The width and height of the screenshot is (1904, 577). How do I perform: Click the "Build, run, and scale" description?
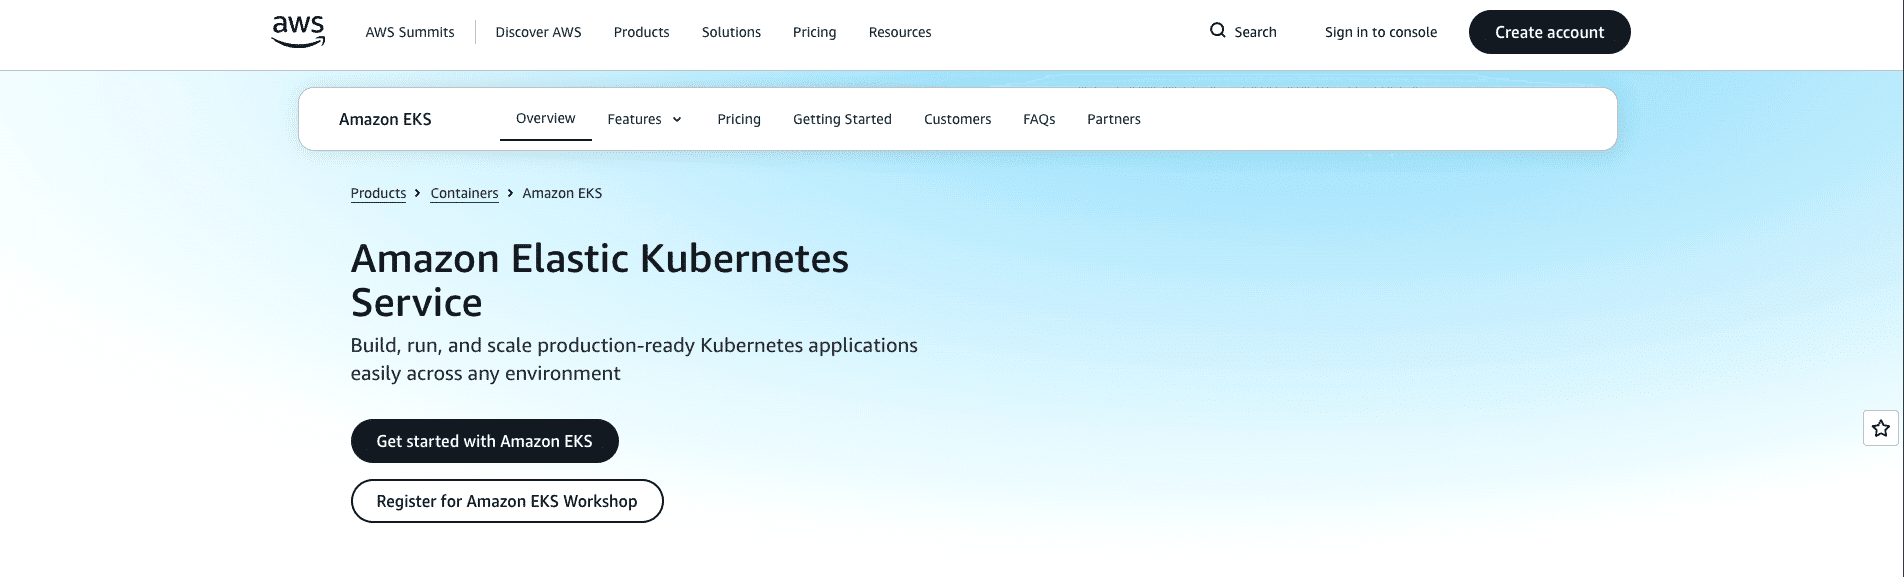coord(634,359)
